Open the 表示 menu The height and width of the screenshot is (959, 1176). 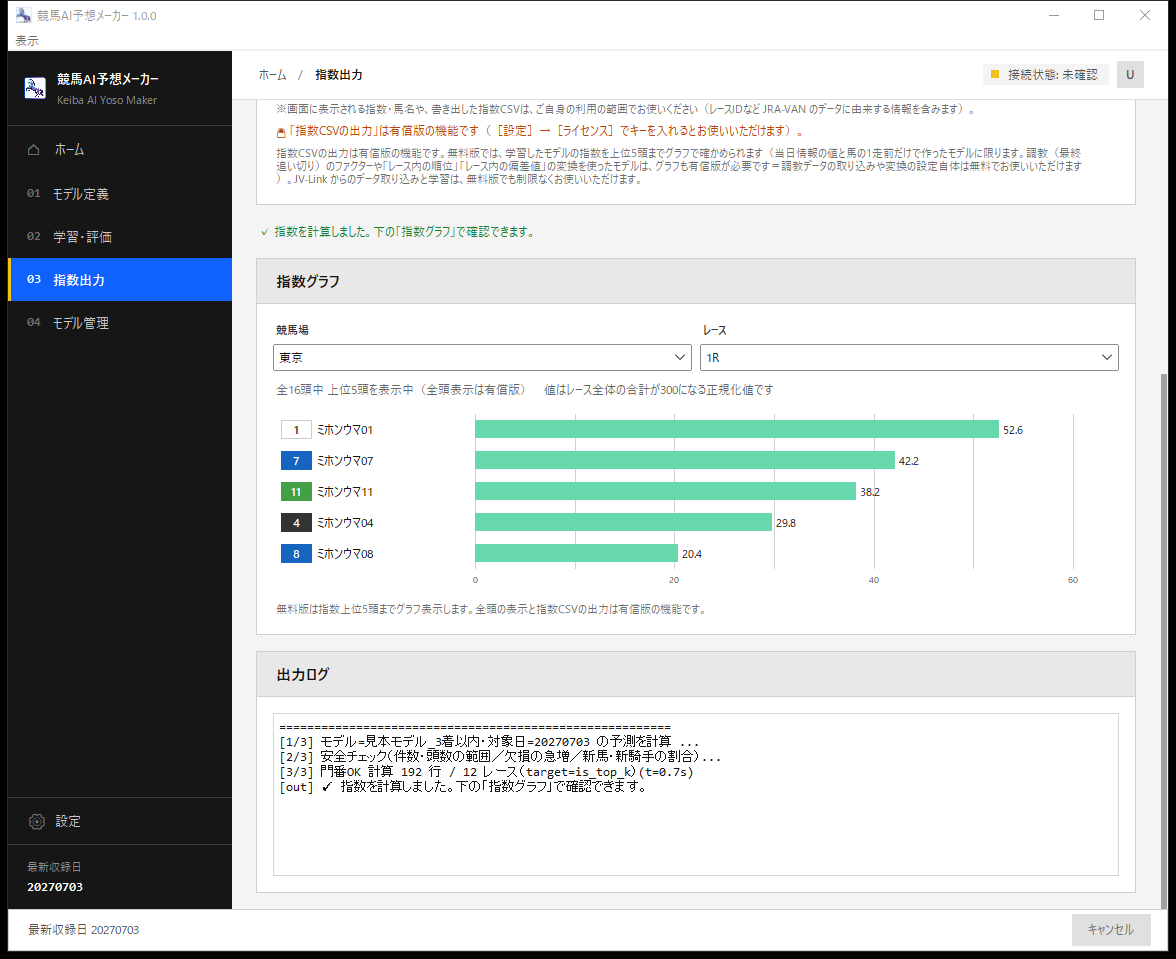coord(27,40)
